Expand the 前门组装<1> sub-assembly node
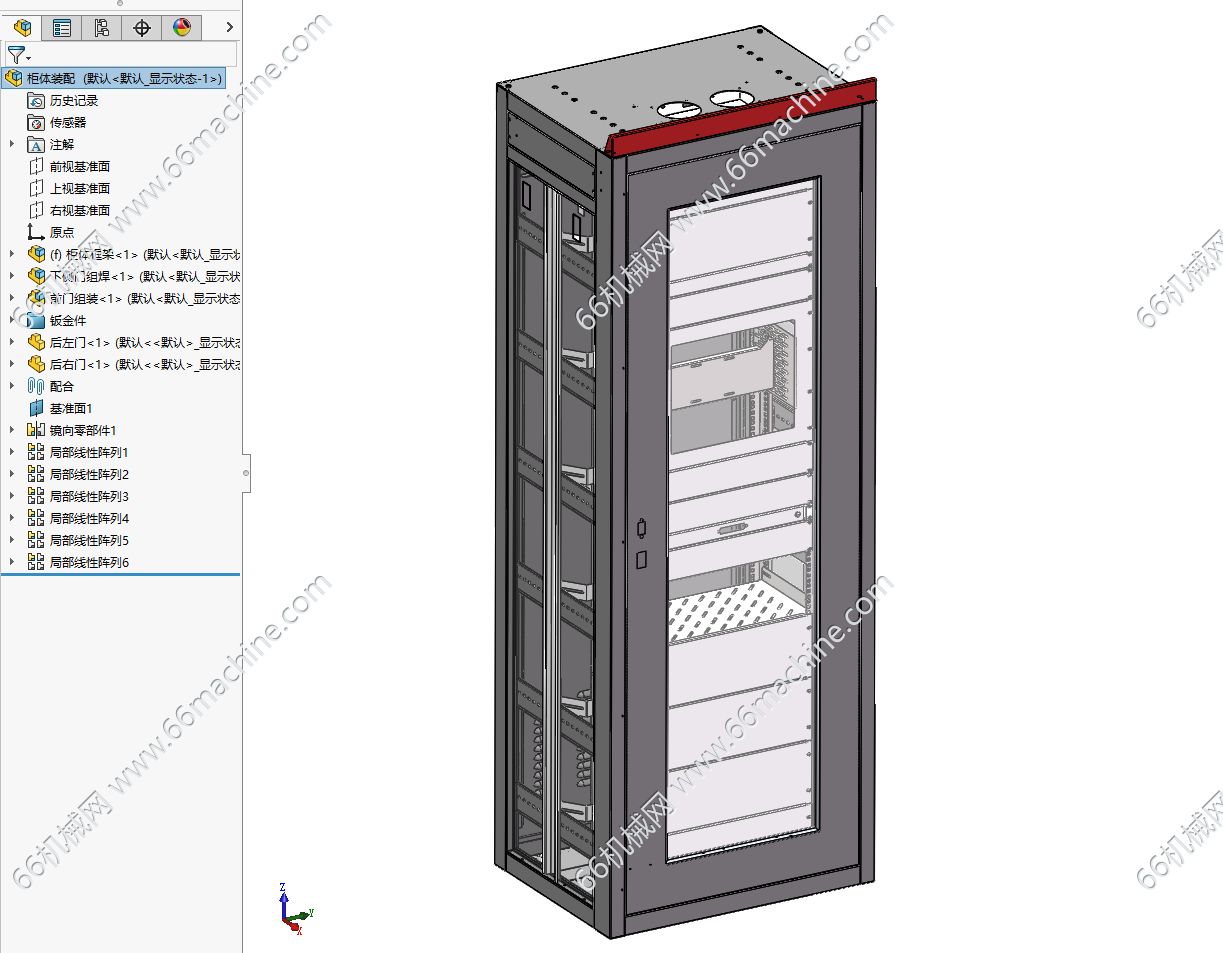This screenshot has width=1223, height=953. (x=12, y=298)
